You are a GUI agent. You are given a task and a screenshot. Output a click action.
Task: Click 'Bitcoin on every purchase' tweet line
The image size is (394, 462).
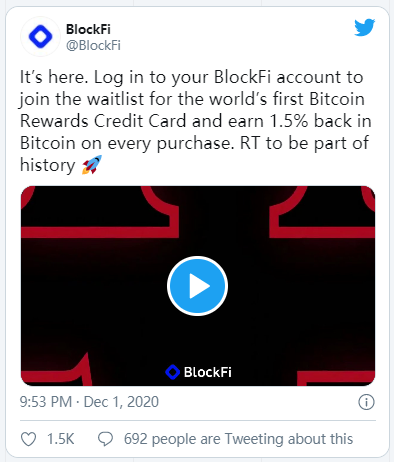(x=125, y=143)
